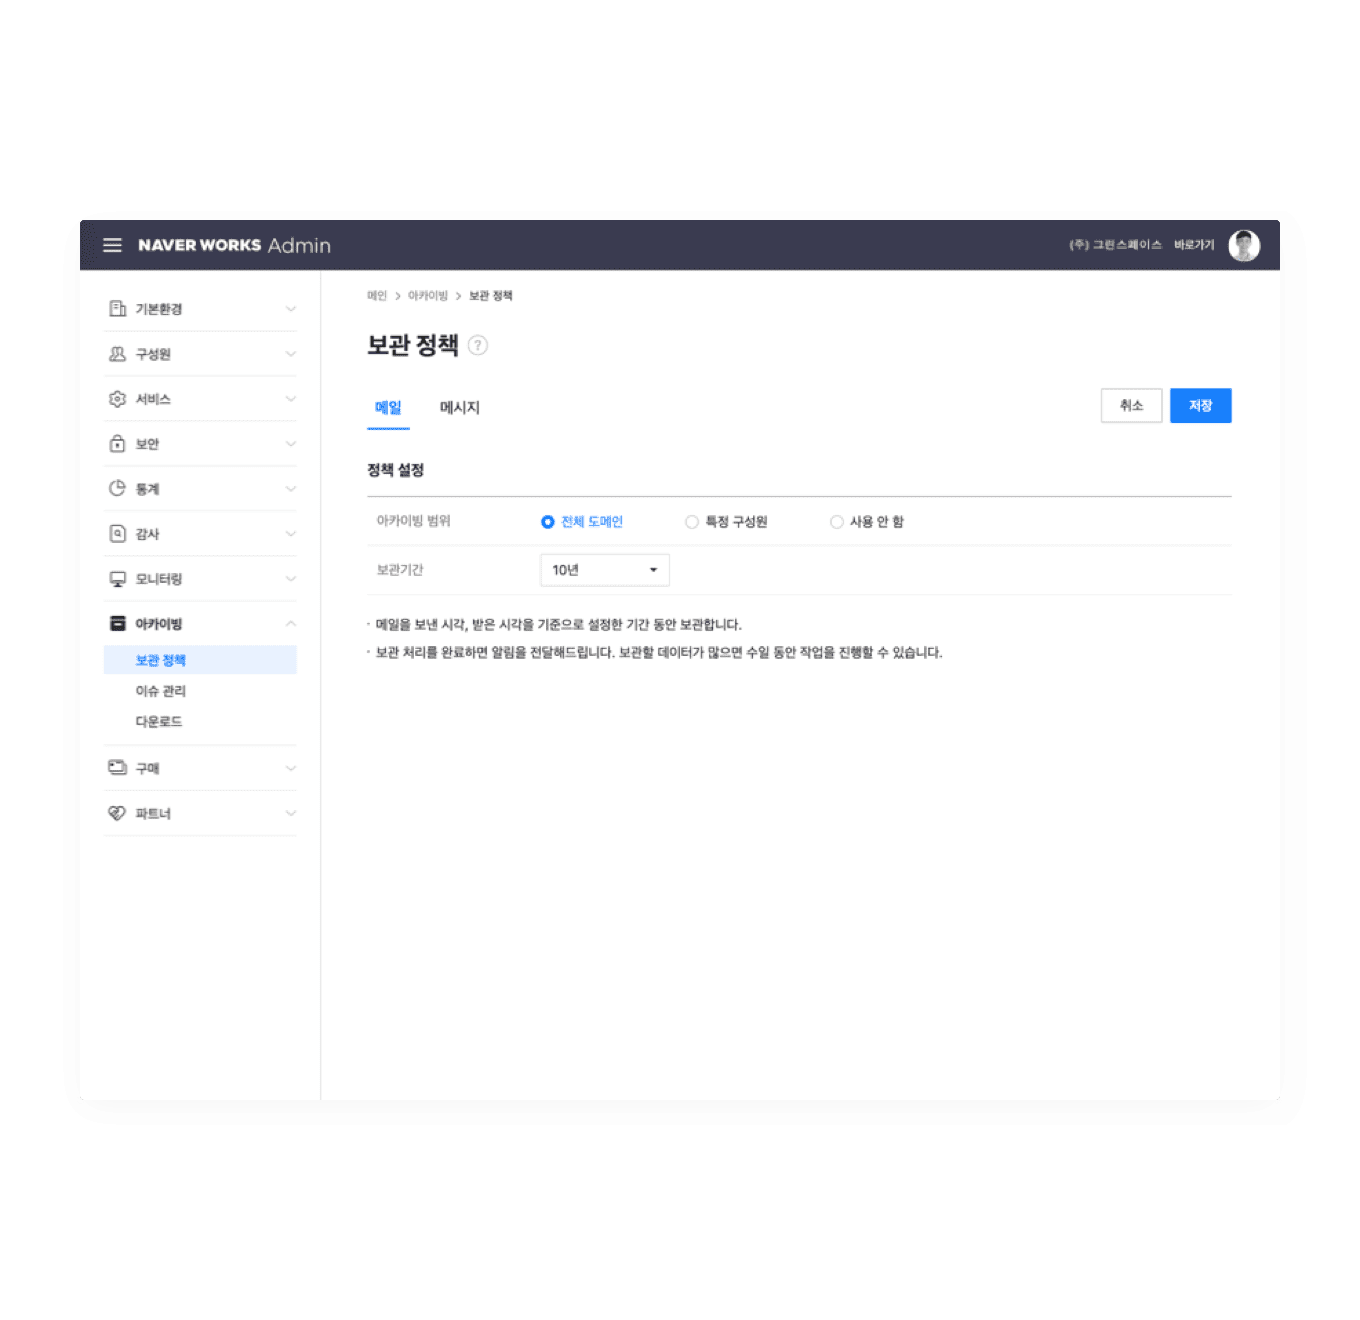The width and height of the screenshot is (1360, 1320).
Task: Click the 저장 save button
Action: 1200,406
